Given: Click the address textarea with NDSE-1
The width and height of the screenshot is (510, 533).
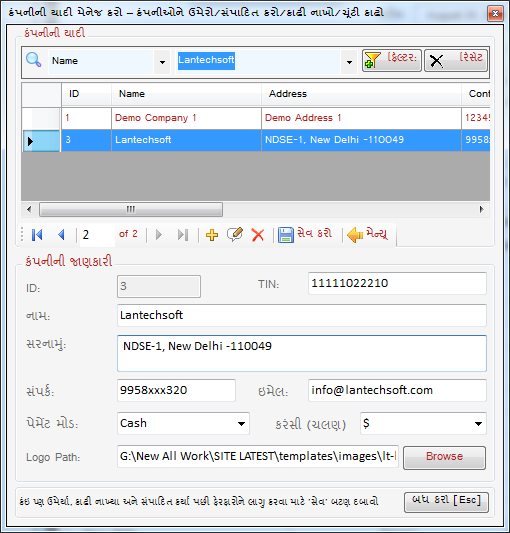Looking at the screenshot, I should 302,354.
